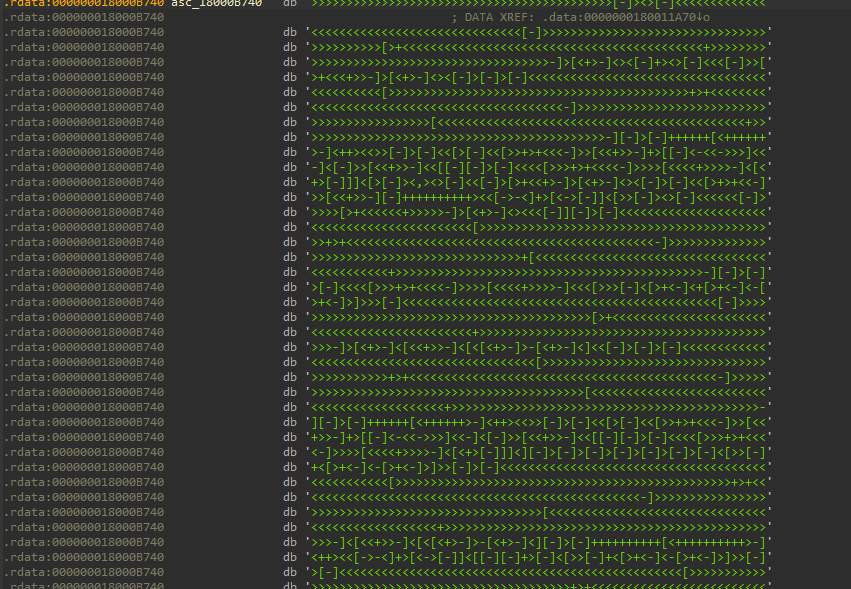
Task: Select the string starting '>>>-]<[<<+>>-]<[<[<+>-]'
Action: 538,542
